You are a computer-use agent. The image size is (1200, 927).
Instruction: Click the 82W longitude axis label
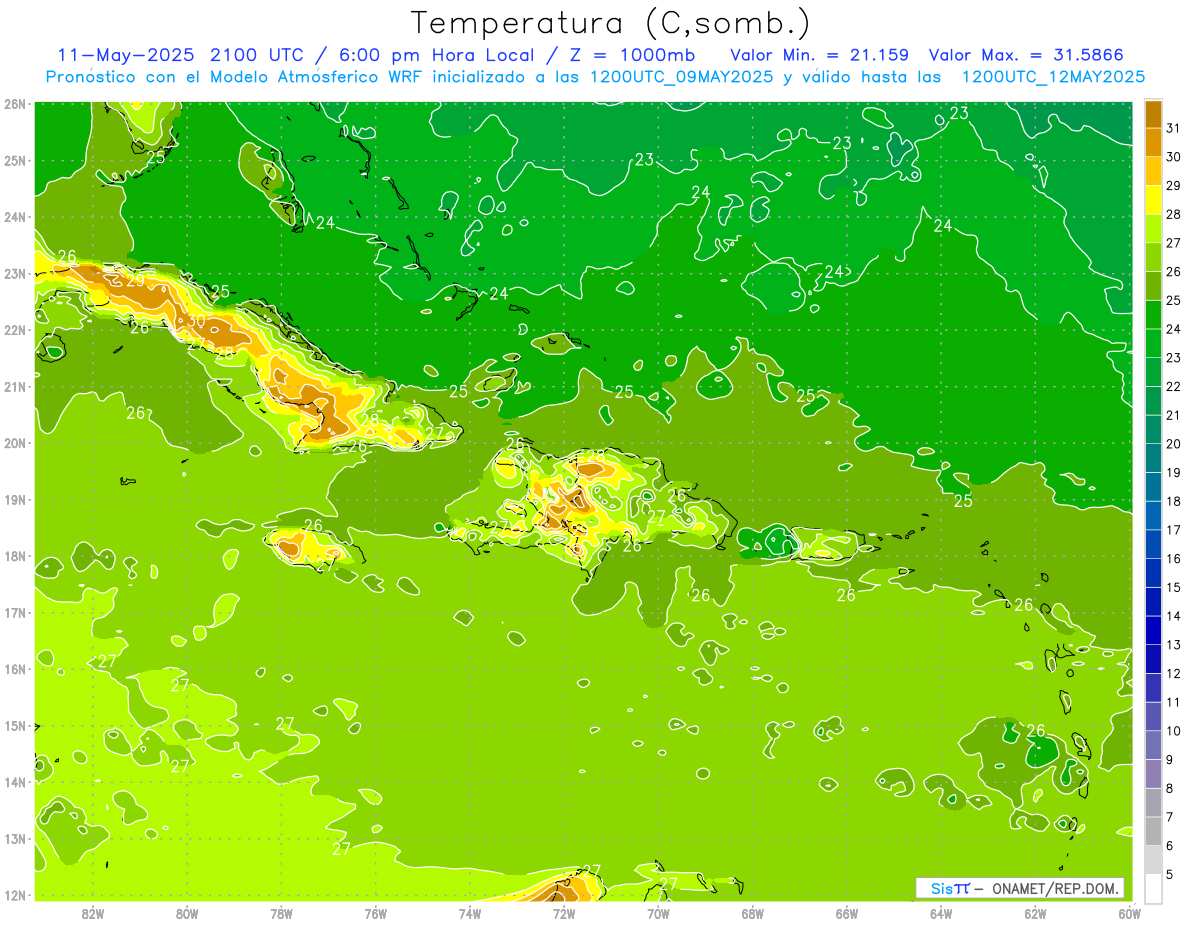click(x=92, y=913)
